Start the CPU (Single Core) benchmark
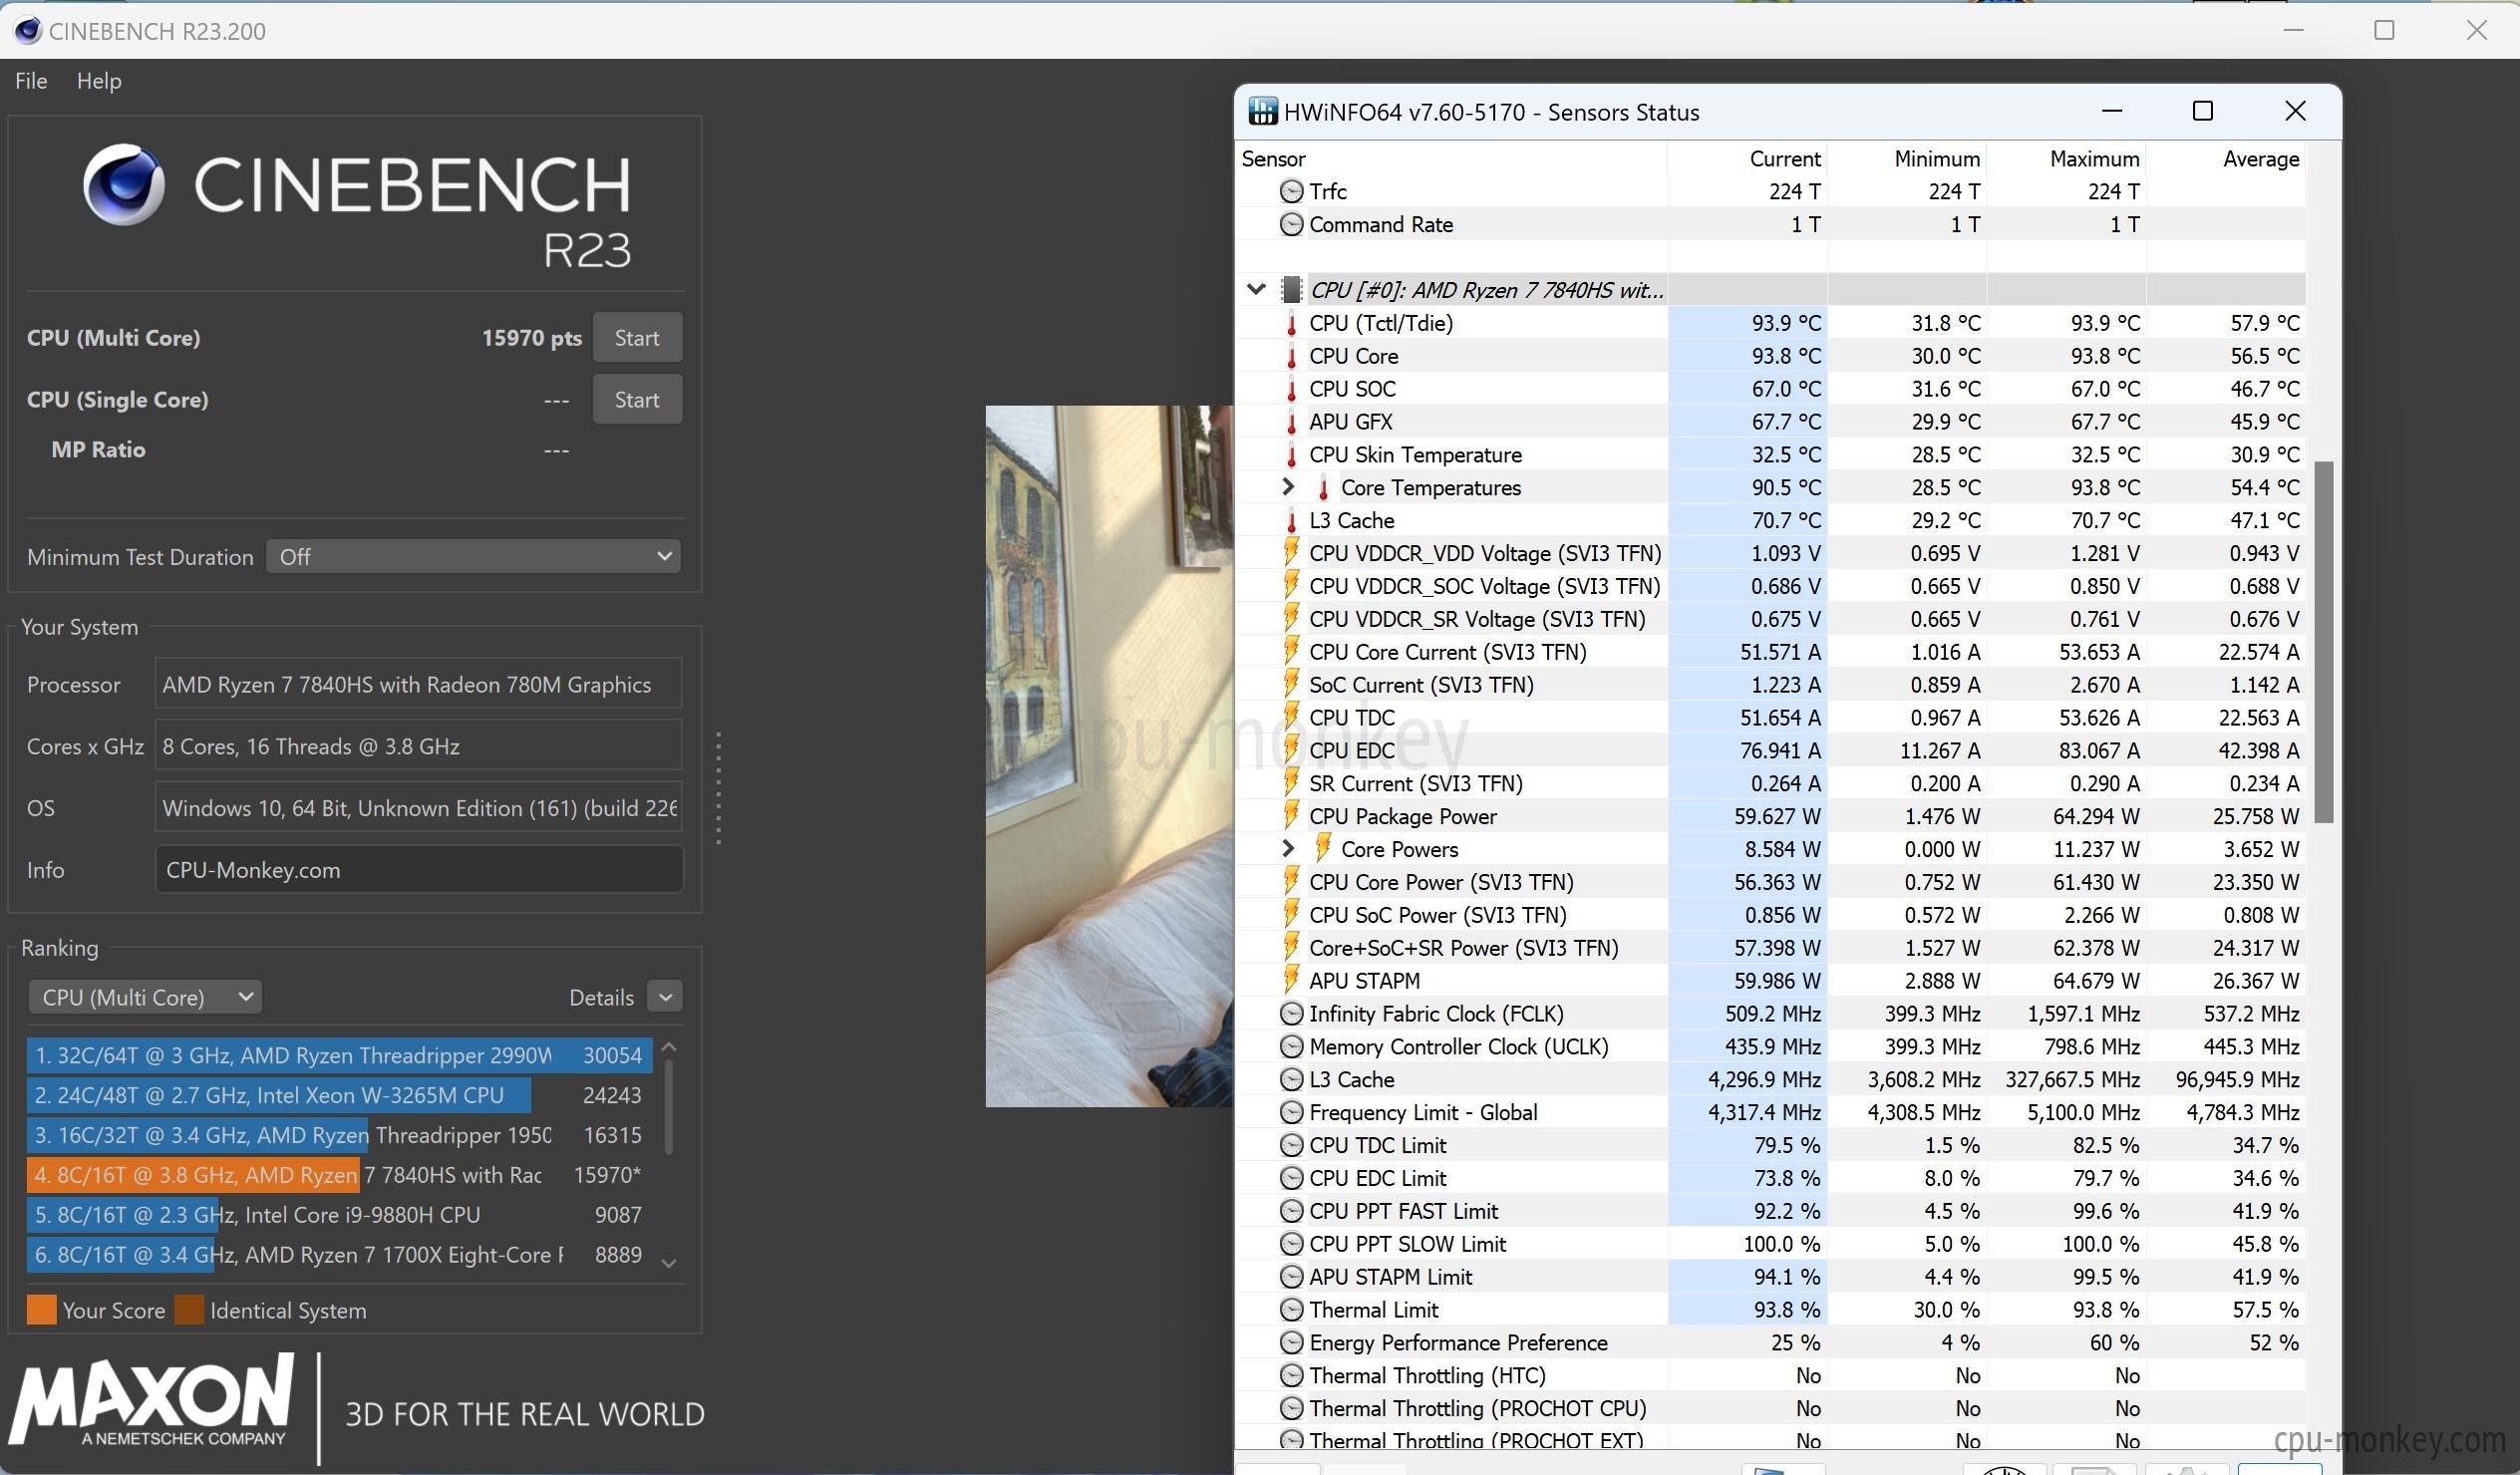The width and height of the screenshot is (2520, 1475). [637, 399]
